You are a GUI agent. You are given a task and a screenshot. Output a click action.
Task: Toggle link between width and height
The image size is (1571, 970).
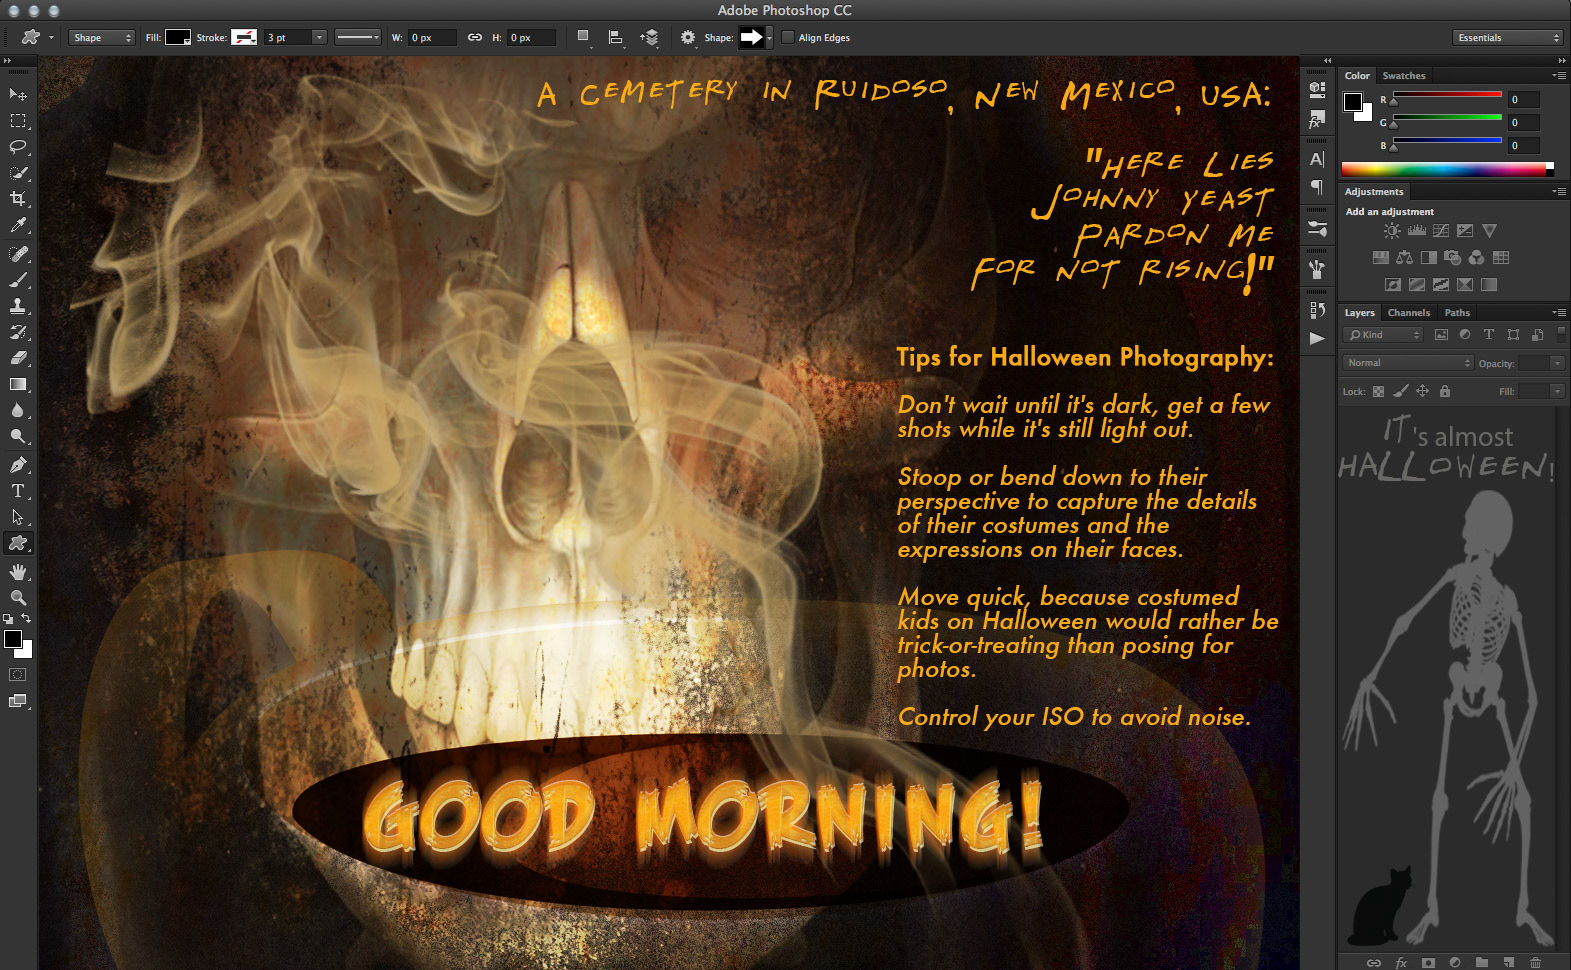pyautogui.click(x=475, y=38)
